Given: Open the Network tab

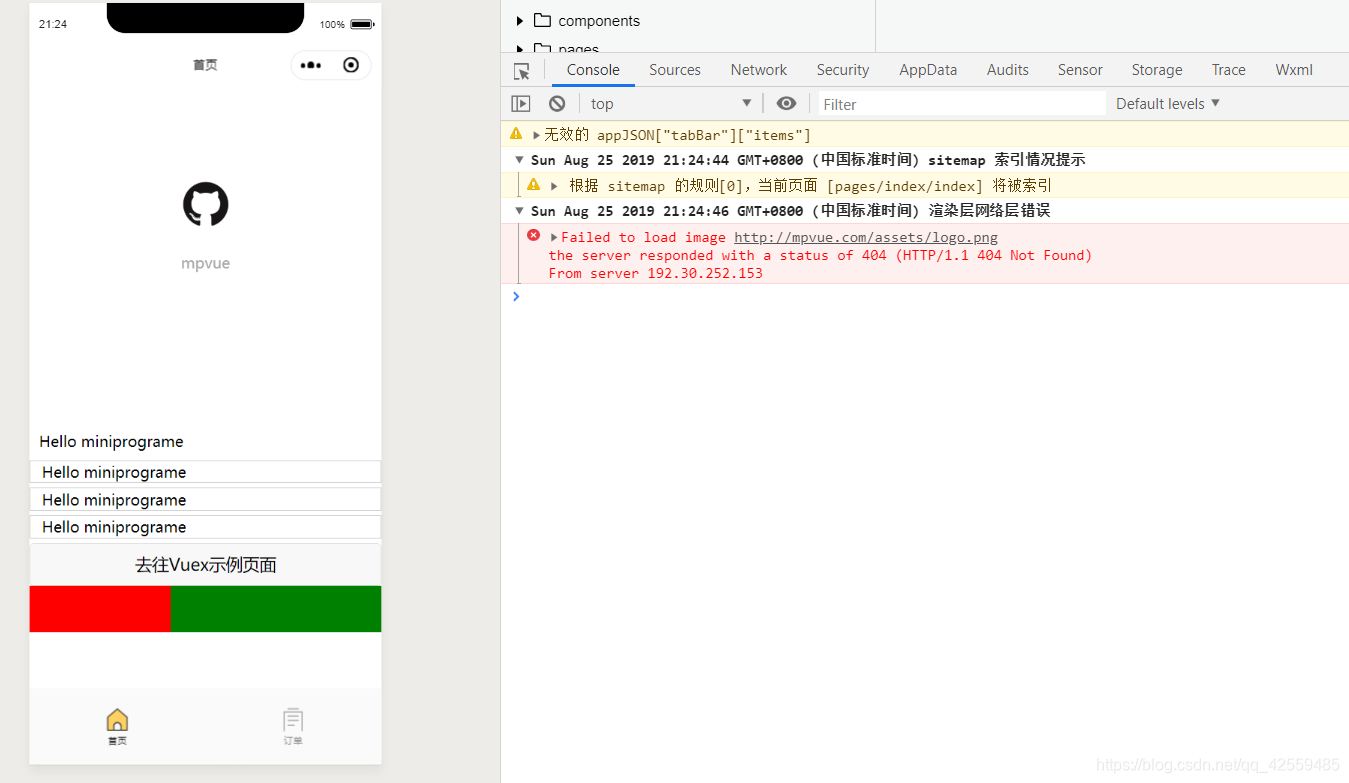Looking at the screenshot, I should (759, 70).
